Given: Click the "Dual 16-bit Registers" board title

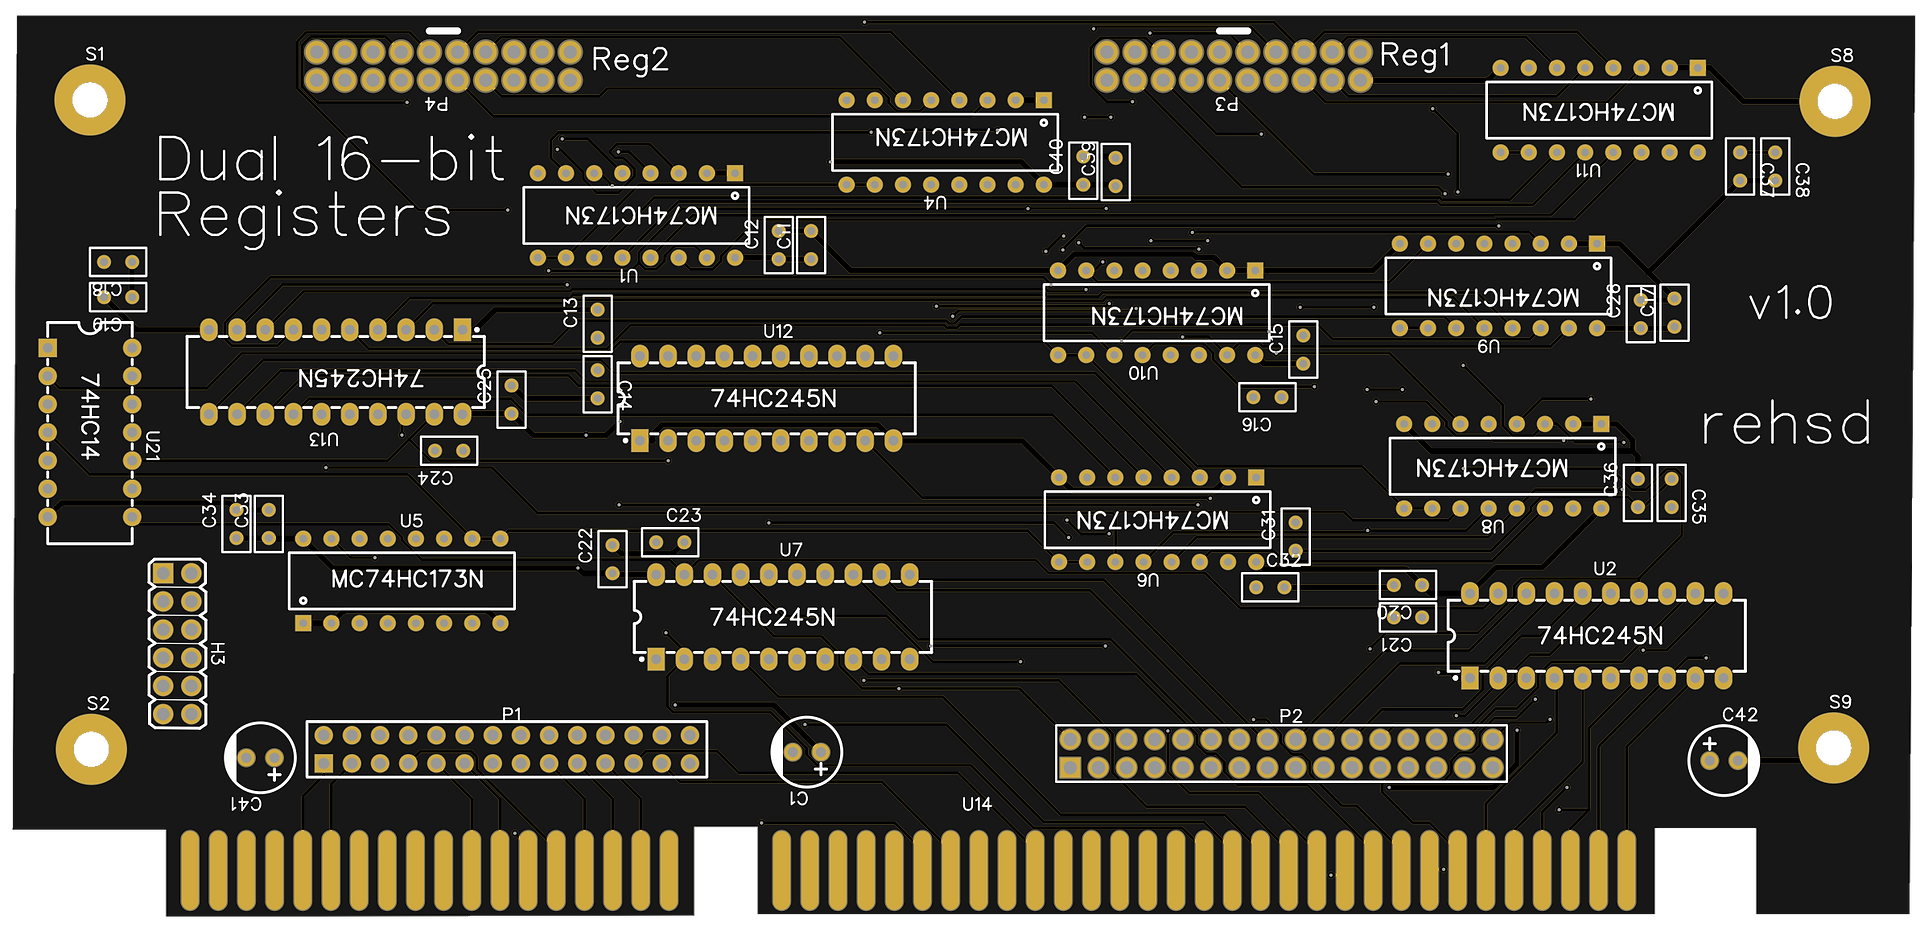Looking at the screenshot, I should click(331, 188).
